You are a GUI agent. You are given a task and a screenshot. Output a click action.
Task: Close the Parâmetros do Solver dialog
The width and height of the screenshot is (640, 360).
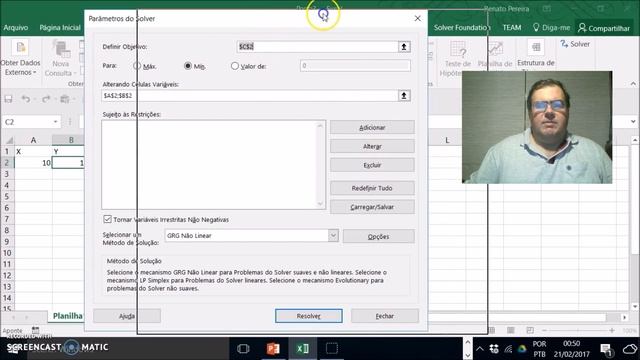pos(418,18)
